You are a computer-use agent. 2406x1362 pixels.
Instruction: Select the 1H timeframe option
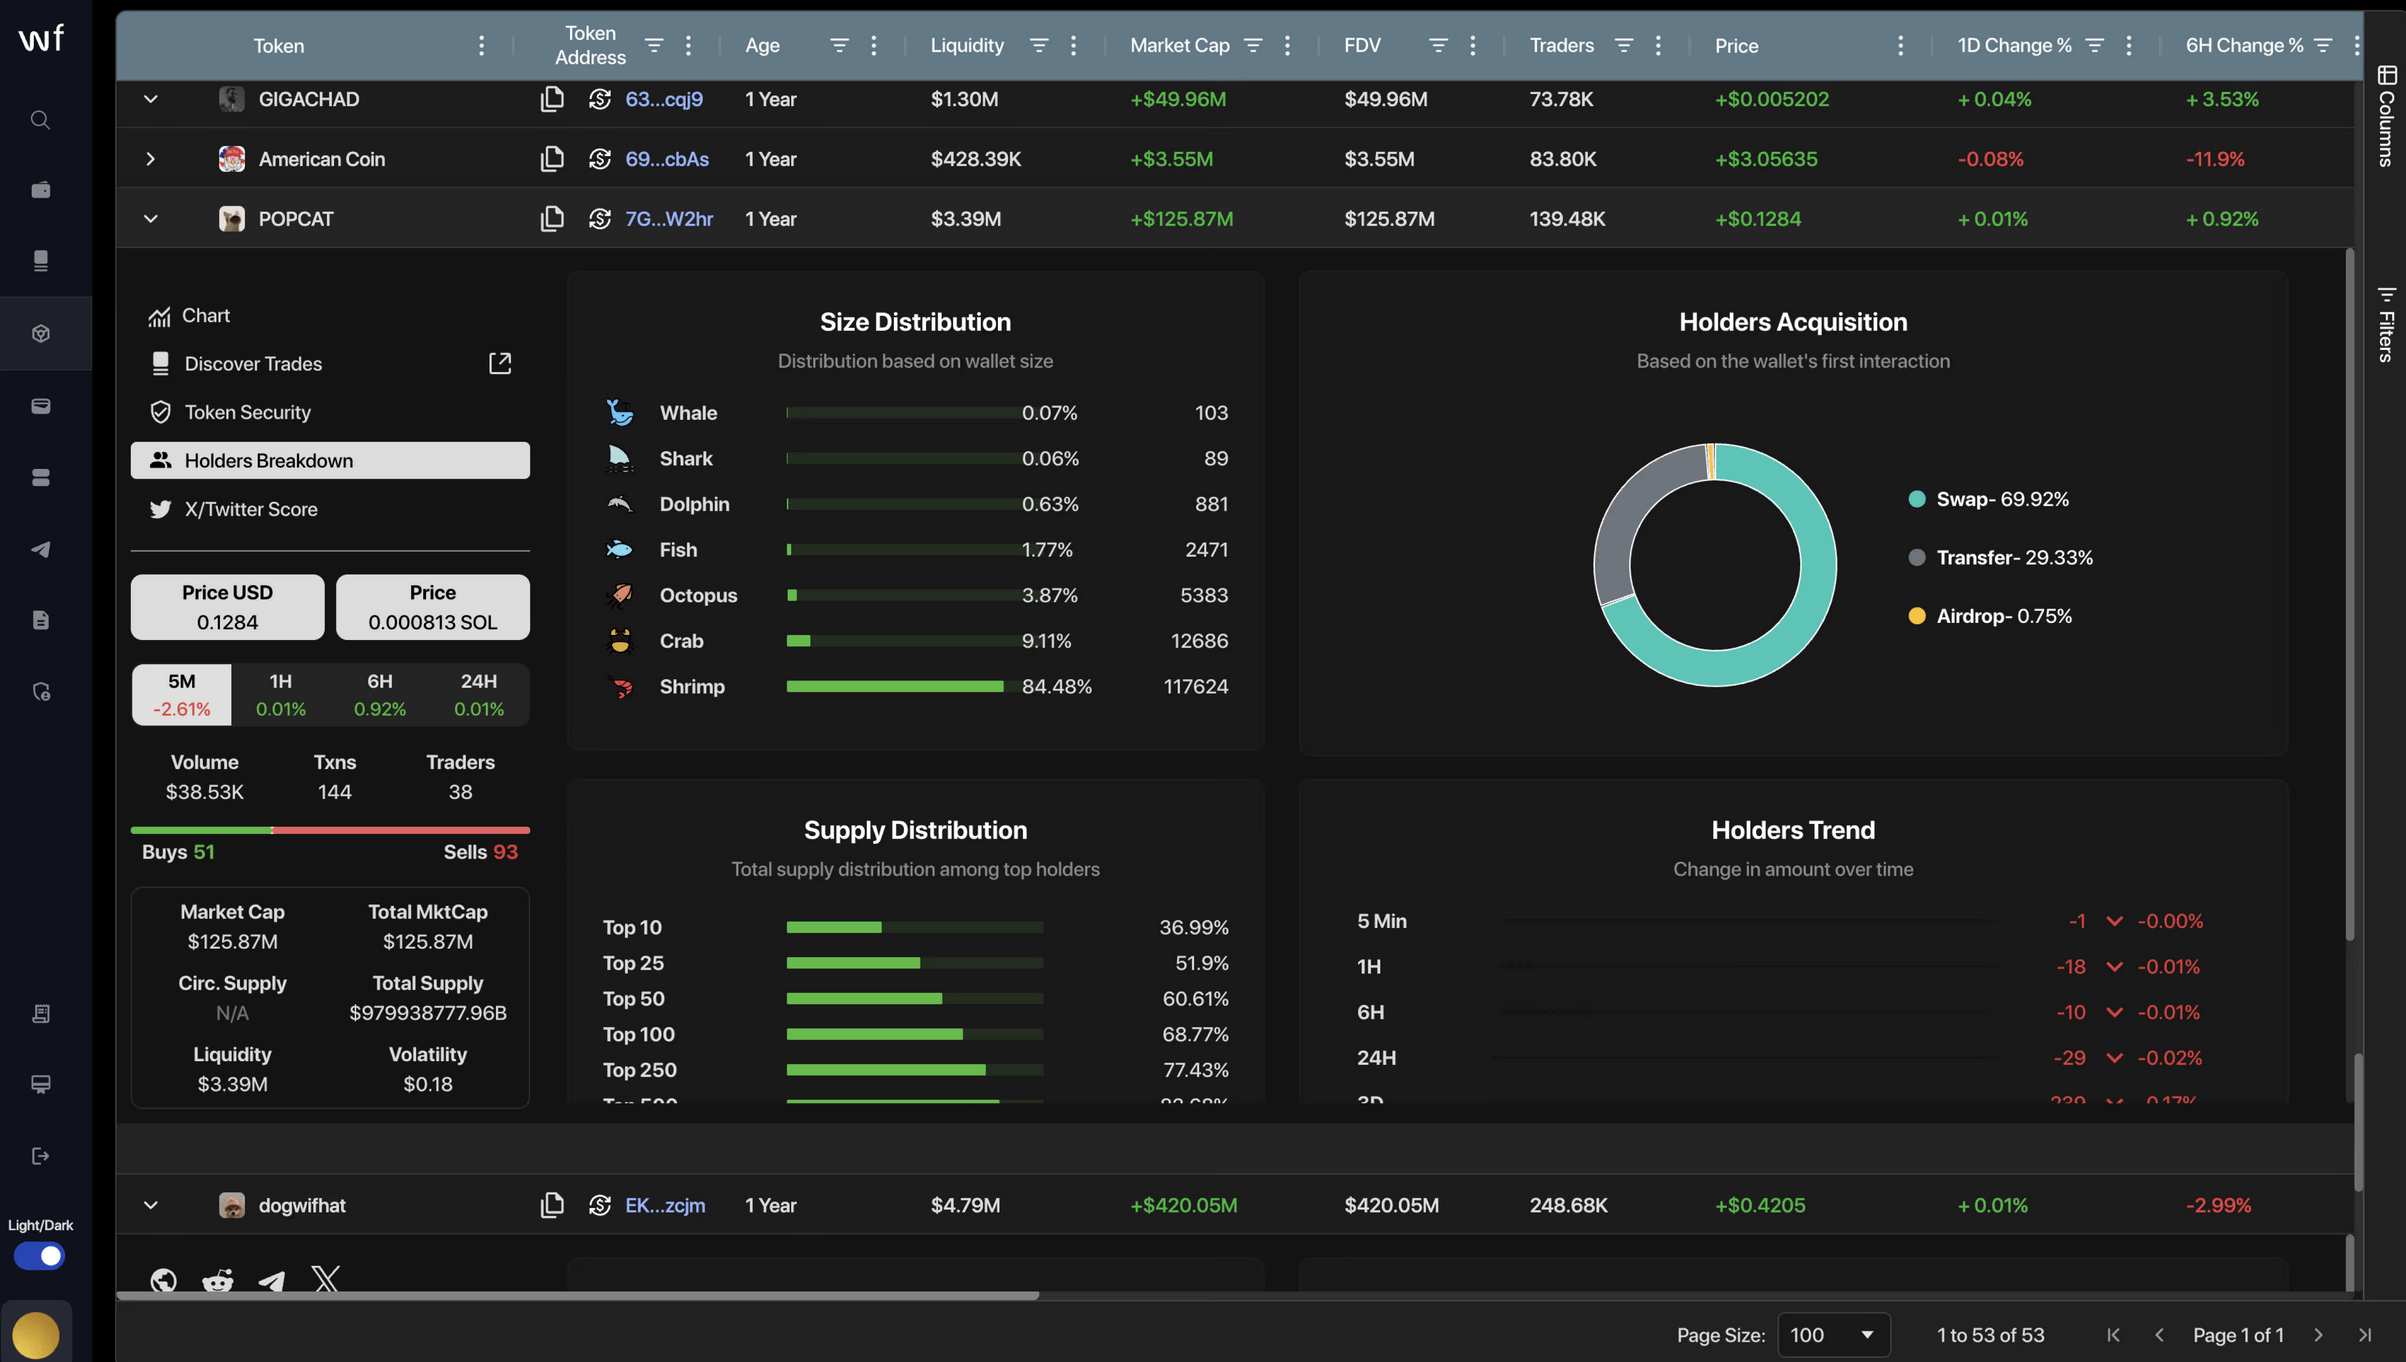coord(280,694)
